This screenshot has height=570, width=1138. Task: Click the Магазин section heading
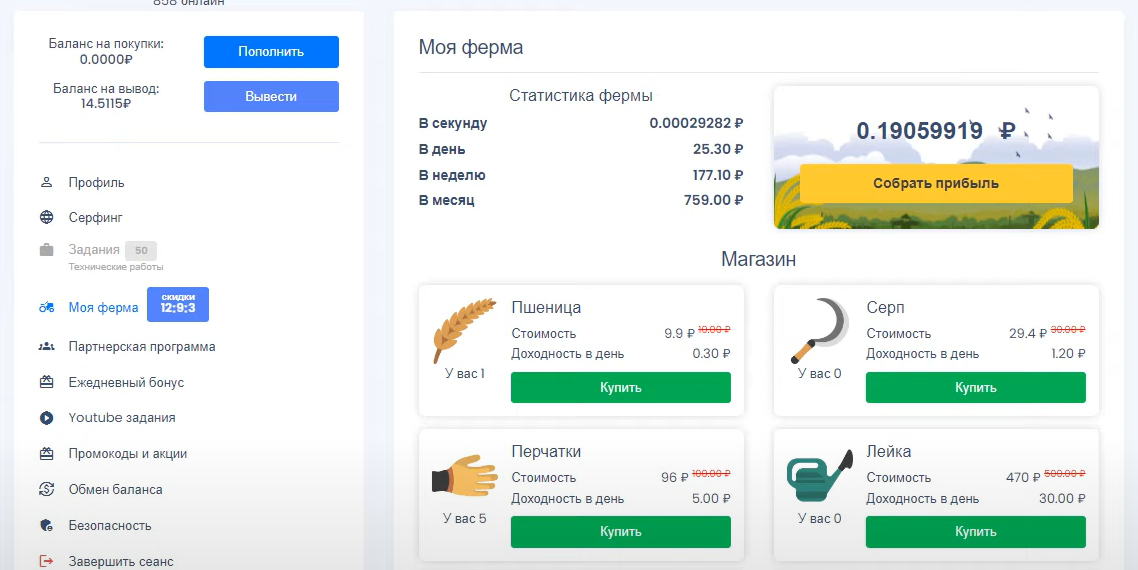pyautogui.click(x=758, y=258)
